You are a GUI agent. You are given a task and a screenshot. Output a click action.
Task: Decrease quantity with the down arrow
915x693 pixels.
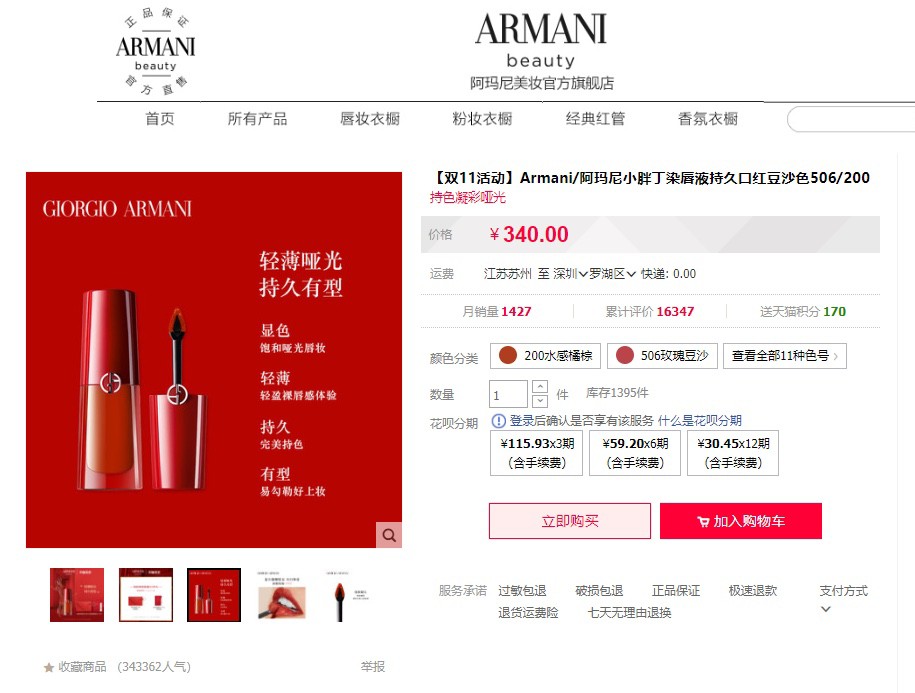click(540, 401)
